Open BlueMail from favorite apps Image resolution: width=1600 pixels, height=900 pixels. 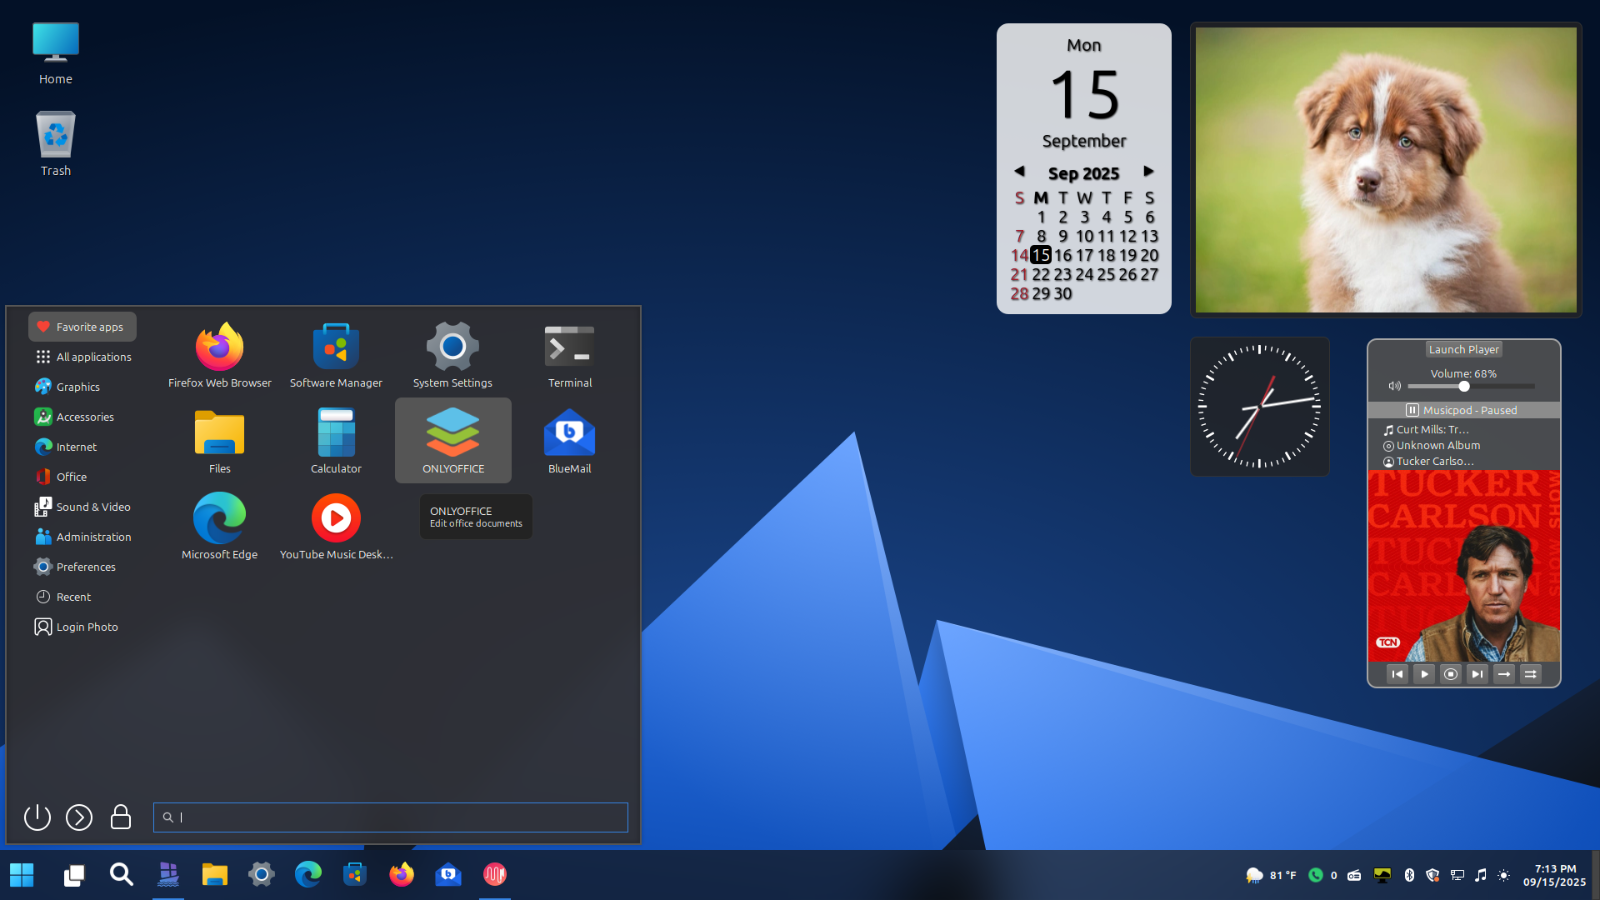569,440
